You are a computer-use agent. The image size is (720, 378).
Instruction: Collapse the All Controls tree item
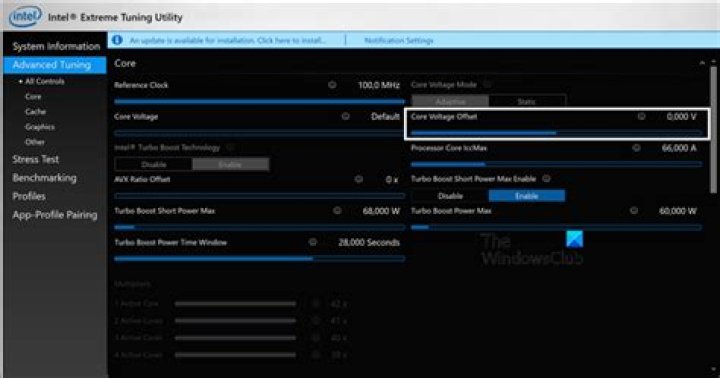pyautogui.click(x=21, y=81)
